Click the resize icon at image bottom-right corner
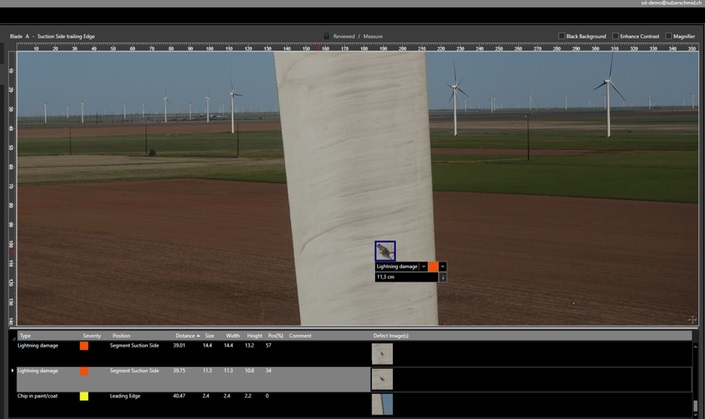705x419 pixels. [692, 319]
